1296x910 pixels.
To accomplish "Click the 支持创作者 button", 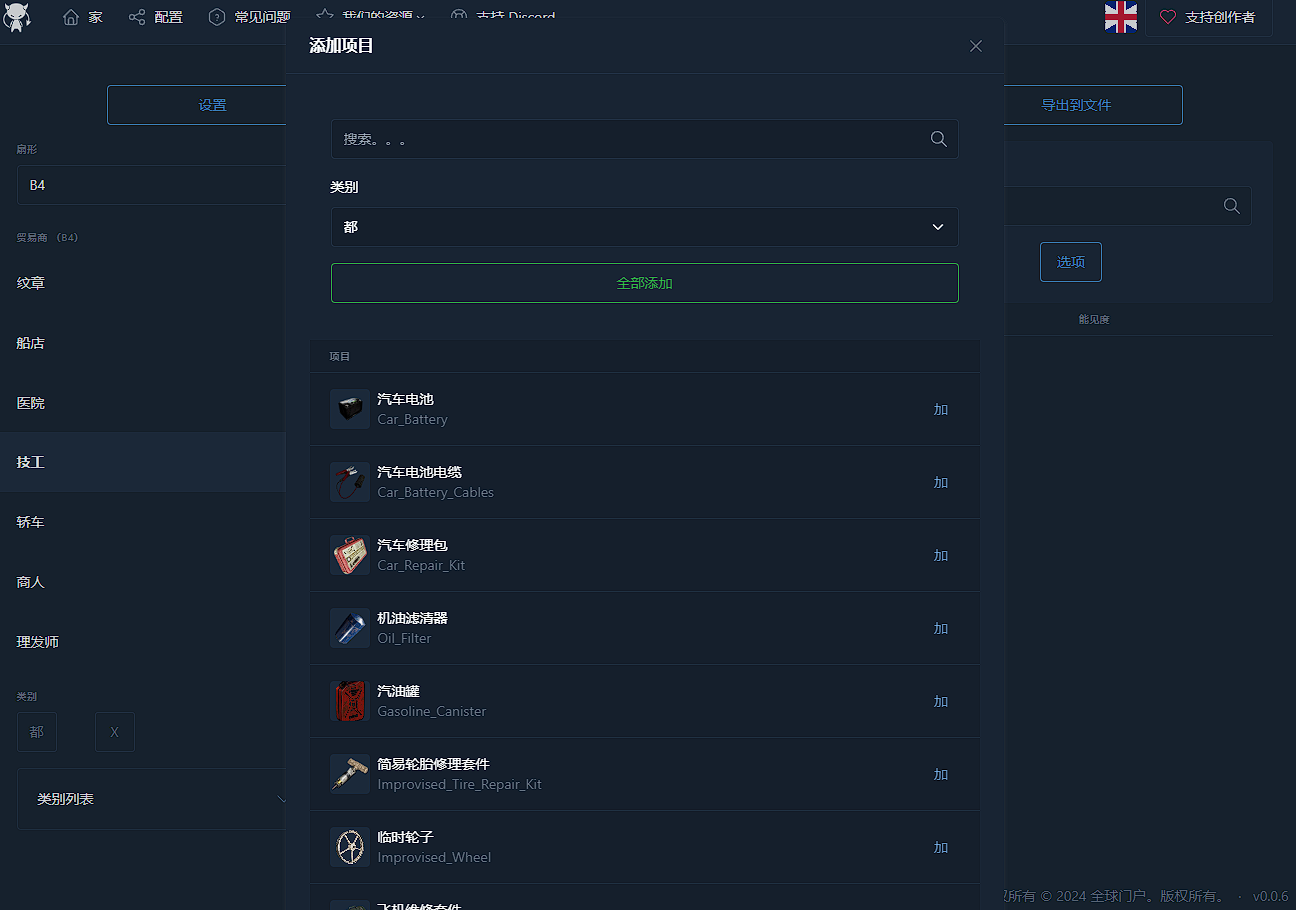I will (x=1210, y=17).
